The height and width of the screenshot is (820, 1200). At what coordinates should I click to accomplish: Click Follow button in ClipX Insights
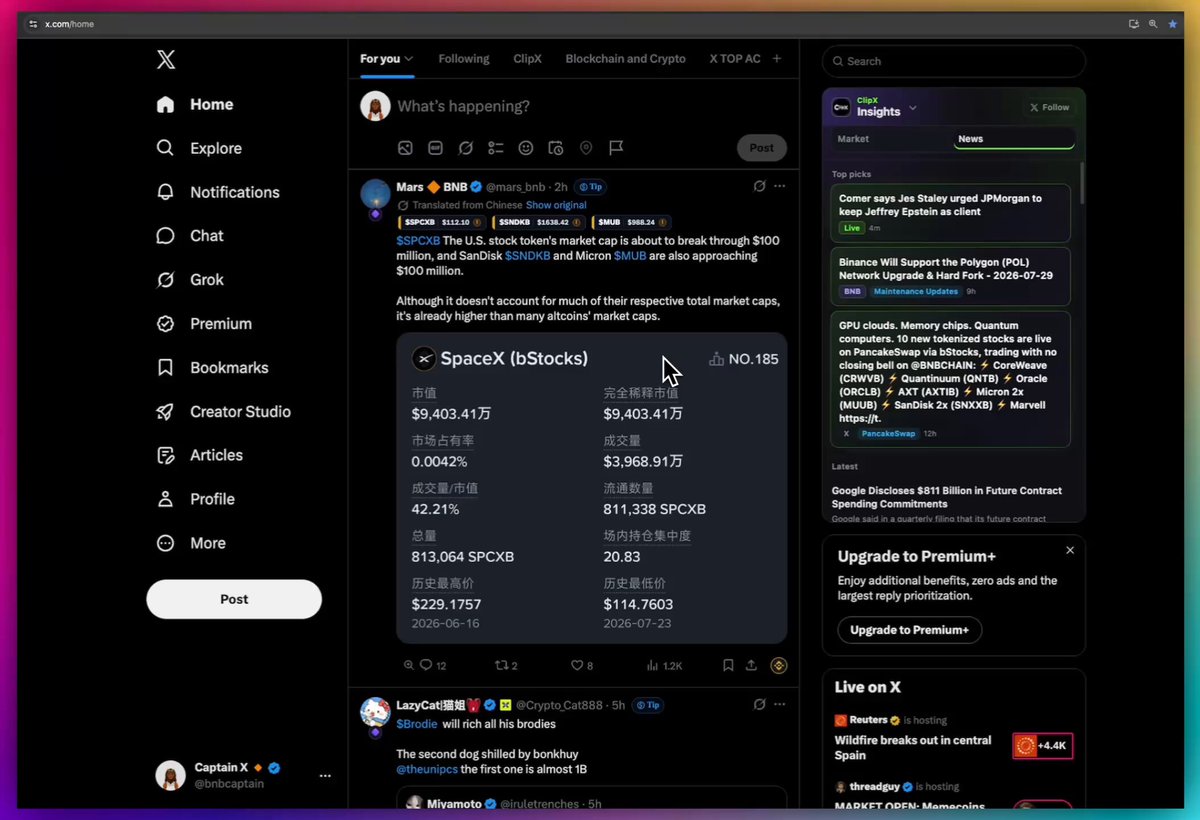1050,107
